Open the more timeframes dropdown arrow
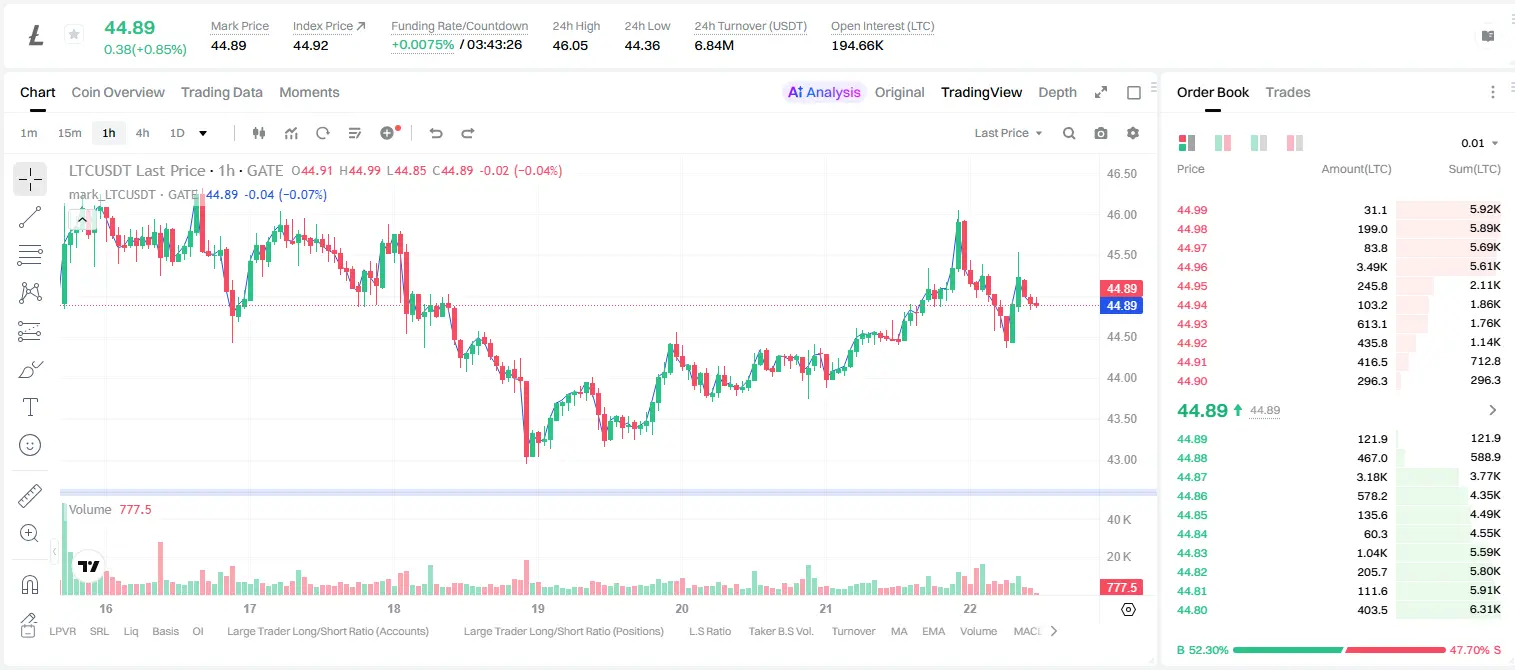The height and width of the screenshot is (670, 1515). [203, 133]
